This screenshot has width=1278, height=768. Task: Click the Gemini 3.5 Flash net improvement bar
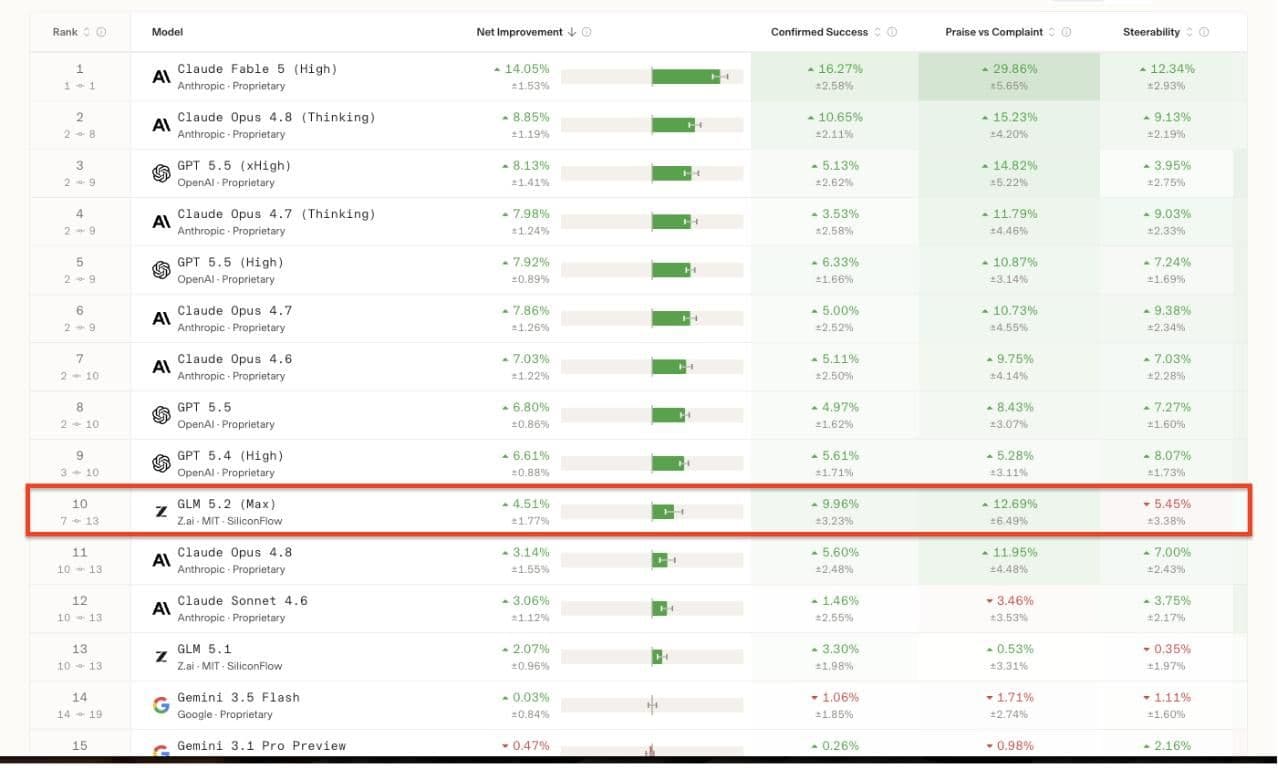(x=652, y=705)
